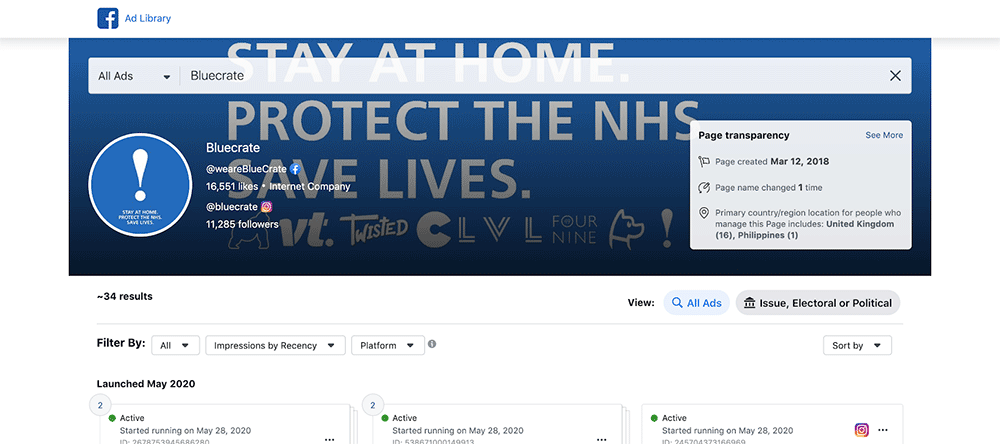Clear the Bluecrate search with X
The image size is (1000, 444).
(x=895, y=76)
